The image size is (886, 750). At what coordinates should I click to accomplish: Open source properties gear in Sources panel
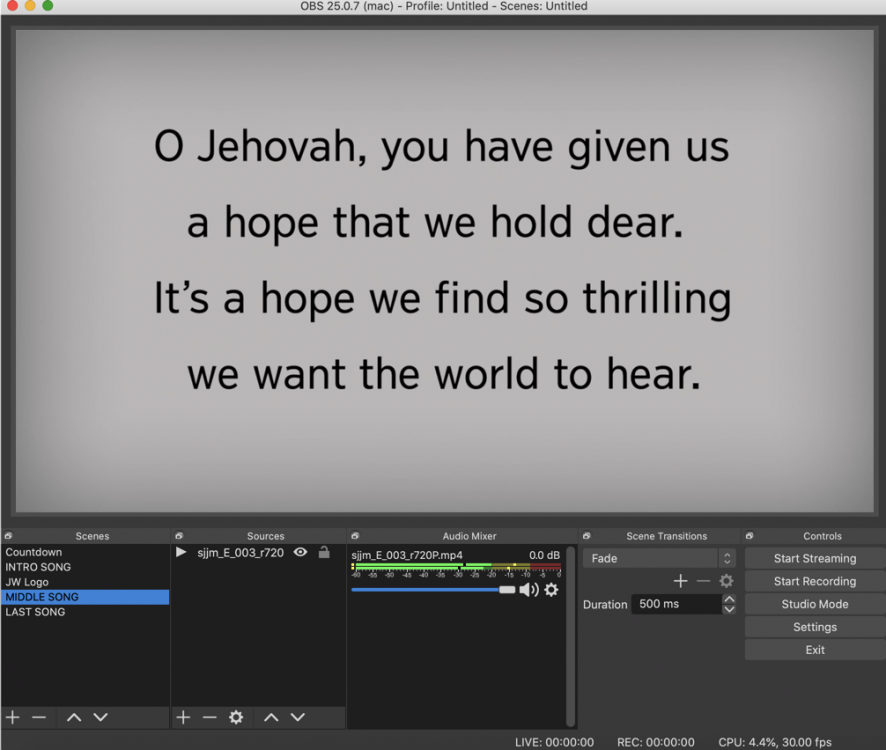click(236, 717)
